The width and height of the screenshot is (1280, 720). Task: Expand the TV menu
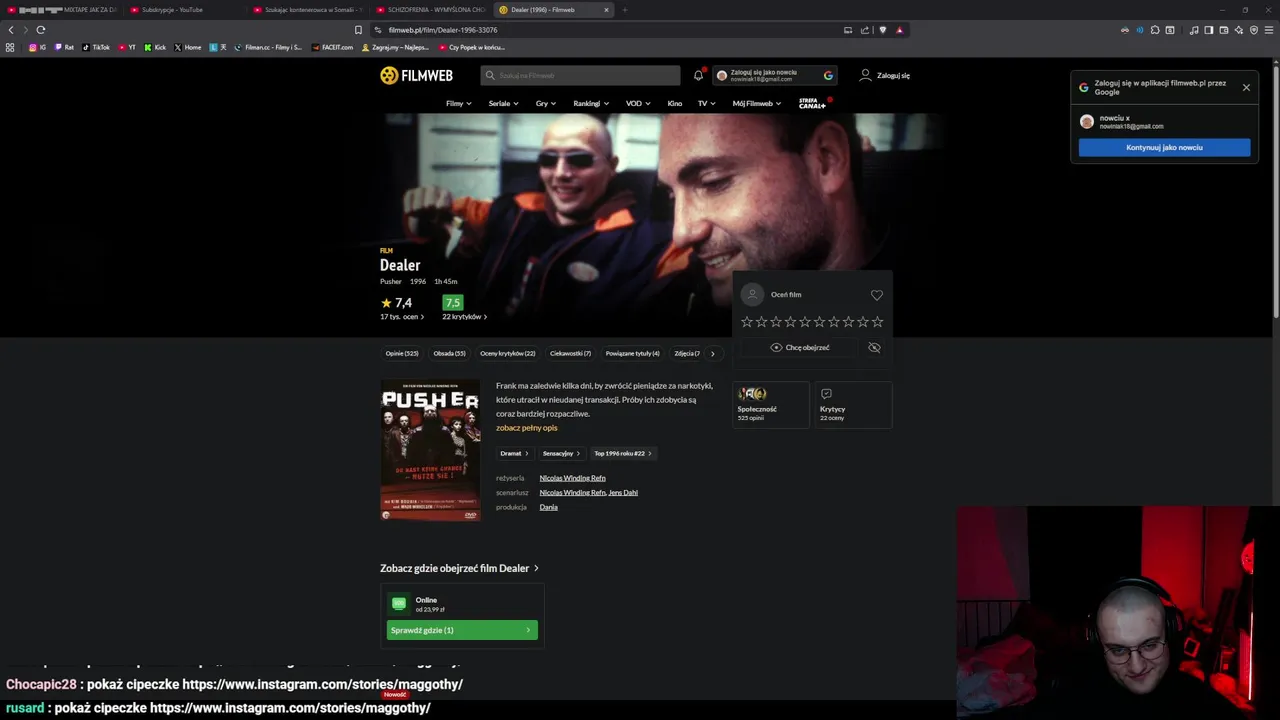707,103
